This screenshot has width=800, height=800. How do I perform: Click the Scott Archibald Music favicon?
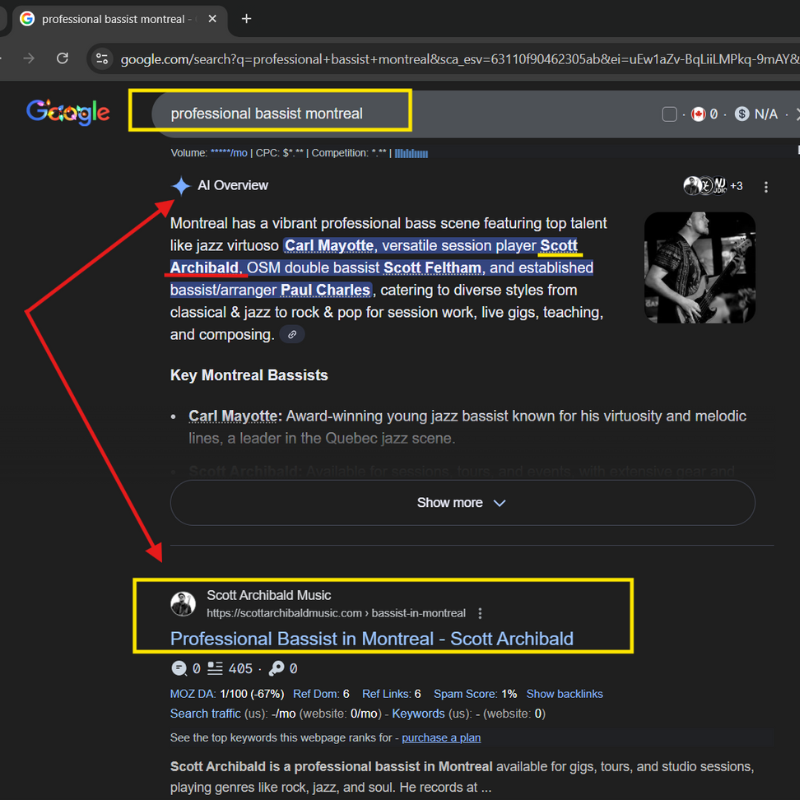click(x=183, y=604)
